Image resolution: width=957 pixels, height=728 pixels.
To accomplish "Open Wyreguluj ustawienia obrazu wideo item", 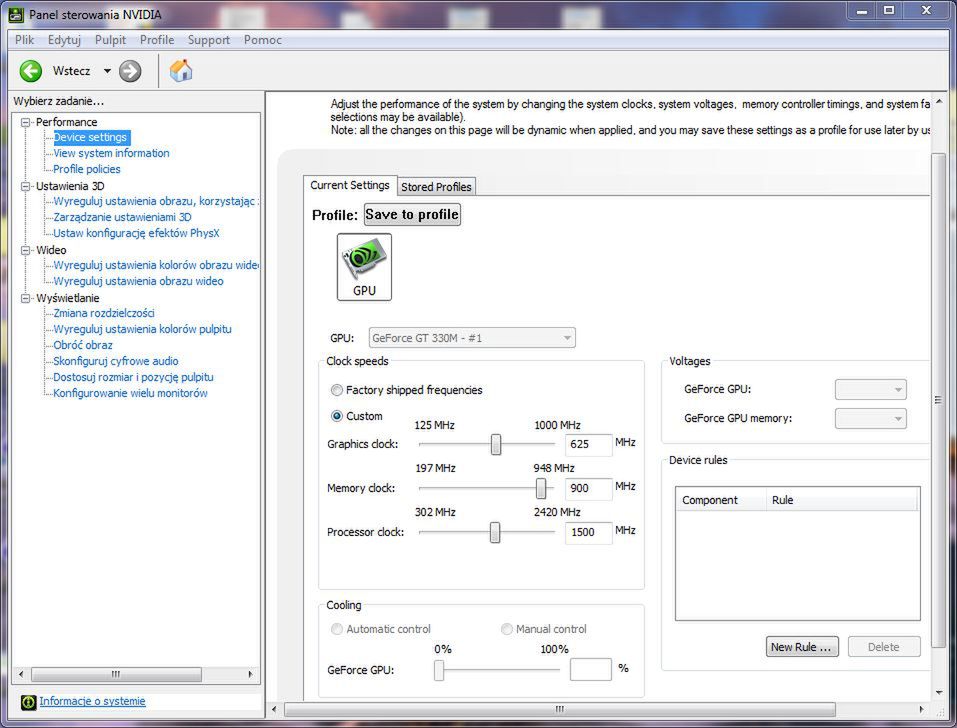I will pyautogui.click(x=139, y=281).
